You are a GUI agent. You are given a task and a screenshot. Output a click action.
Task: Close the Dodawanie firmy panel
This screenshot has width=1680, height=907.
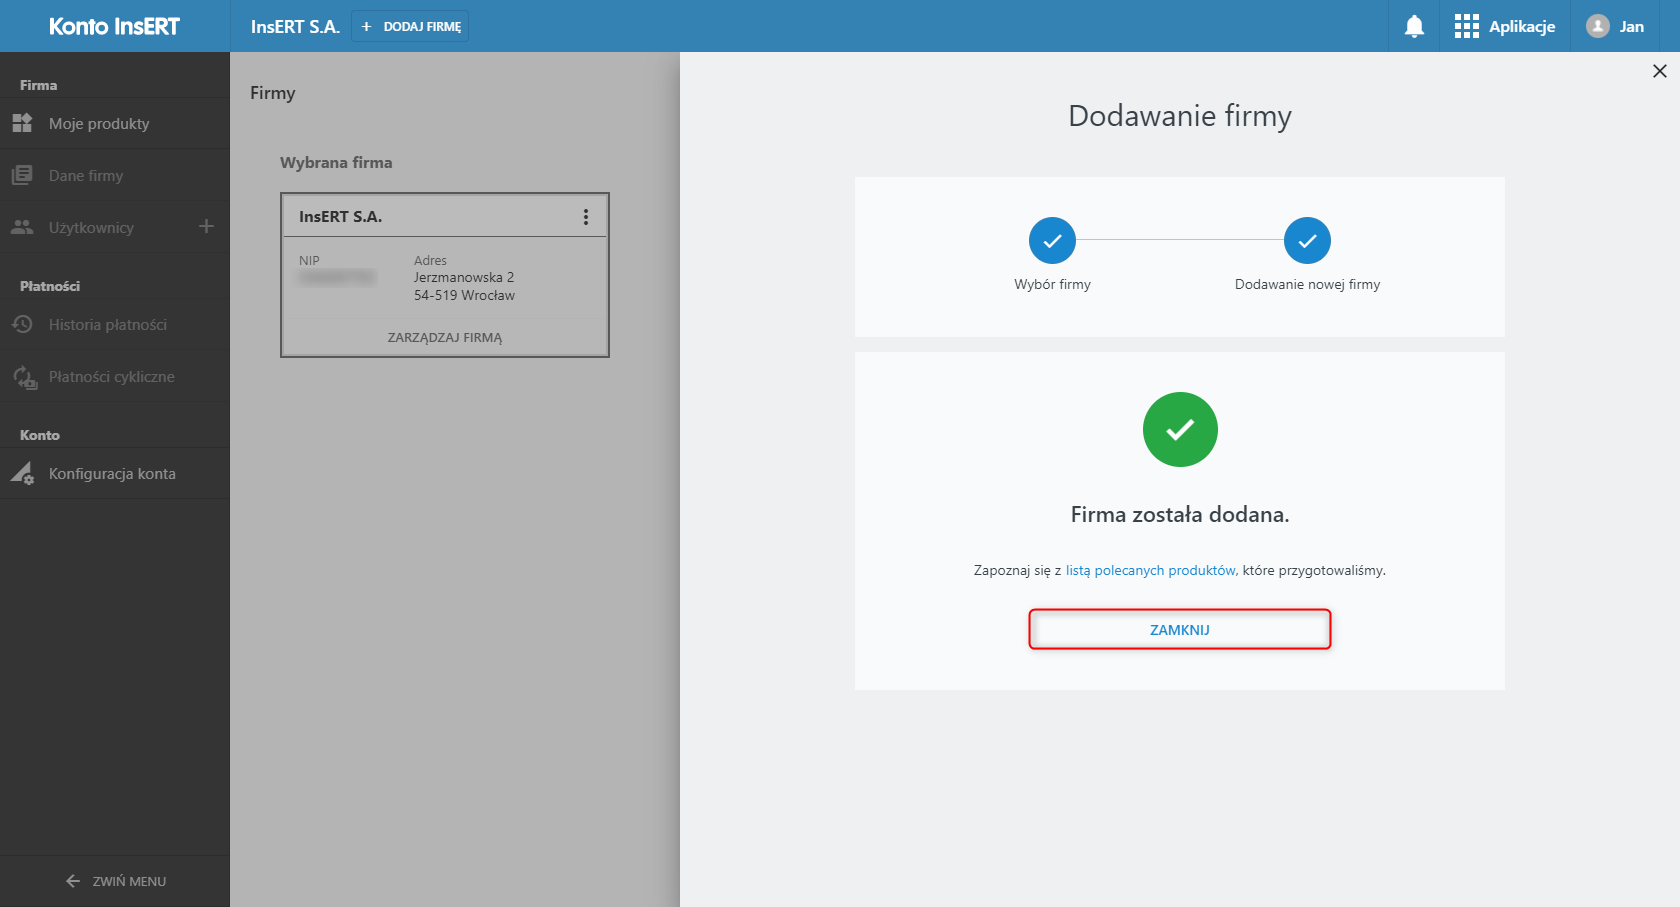tap(1660, 71)
